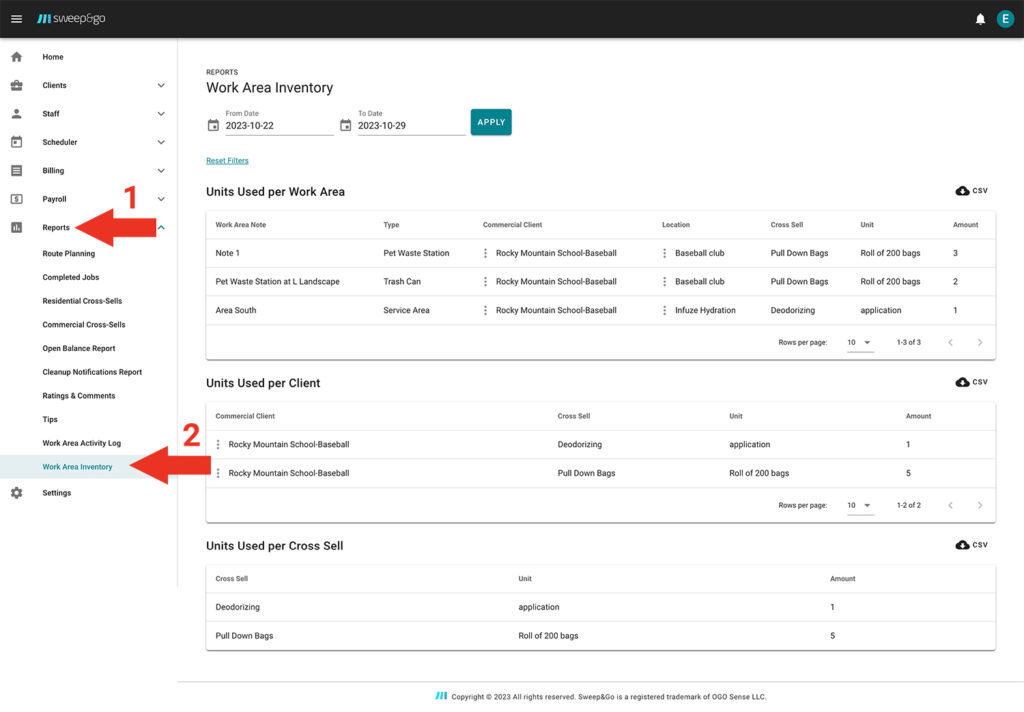The width and height of the screenshot is (1024, 712).
Task: Download CSV for Units Used per Work Area
Action: [971, 191]
